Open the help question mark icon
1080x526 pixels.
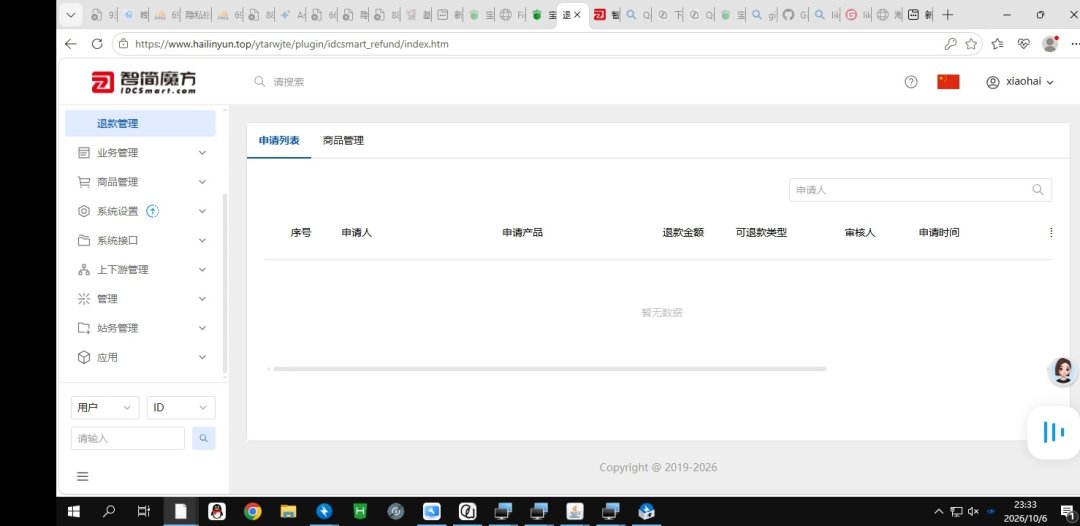(x=911, y=82)
